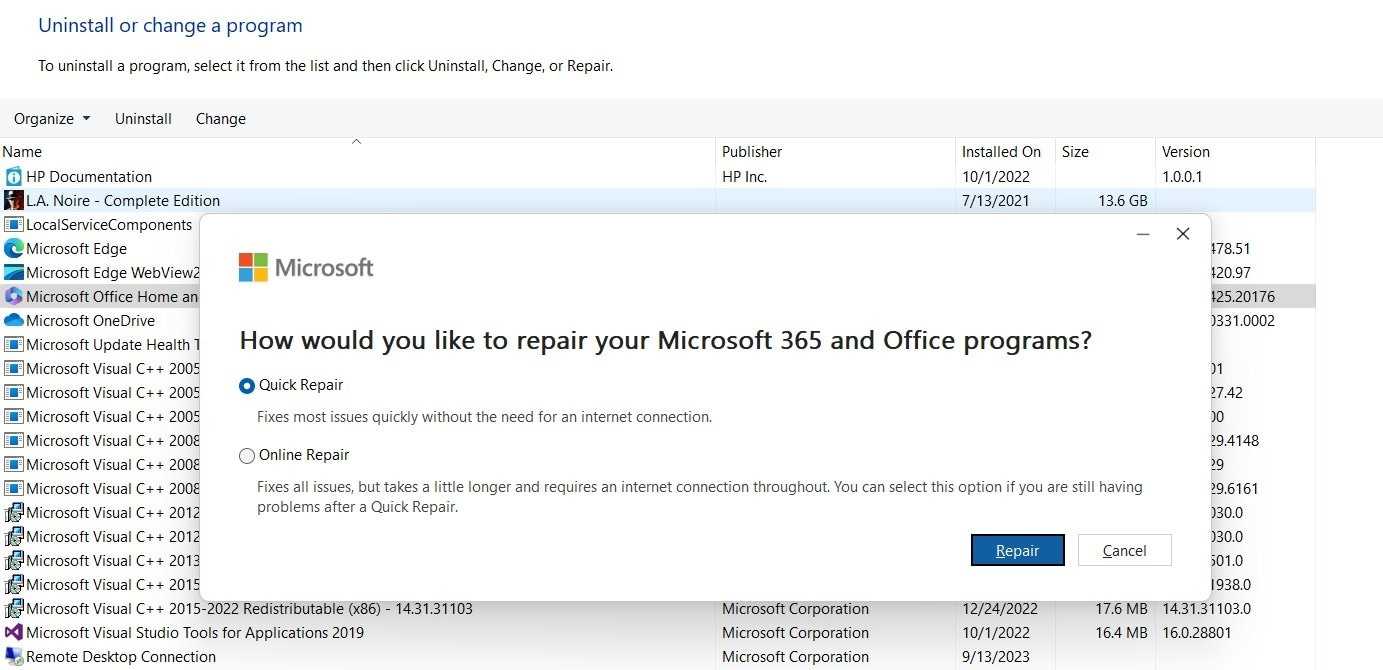Click the Cancel button in the repair dialog
Screen dimensions: 1383x670
(x=1124, y=551)
